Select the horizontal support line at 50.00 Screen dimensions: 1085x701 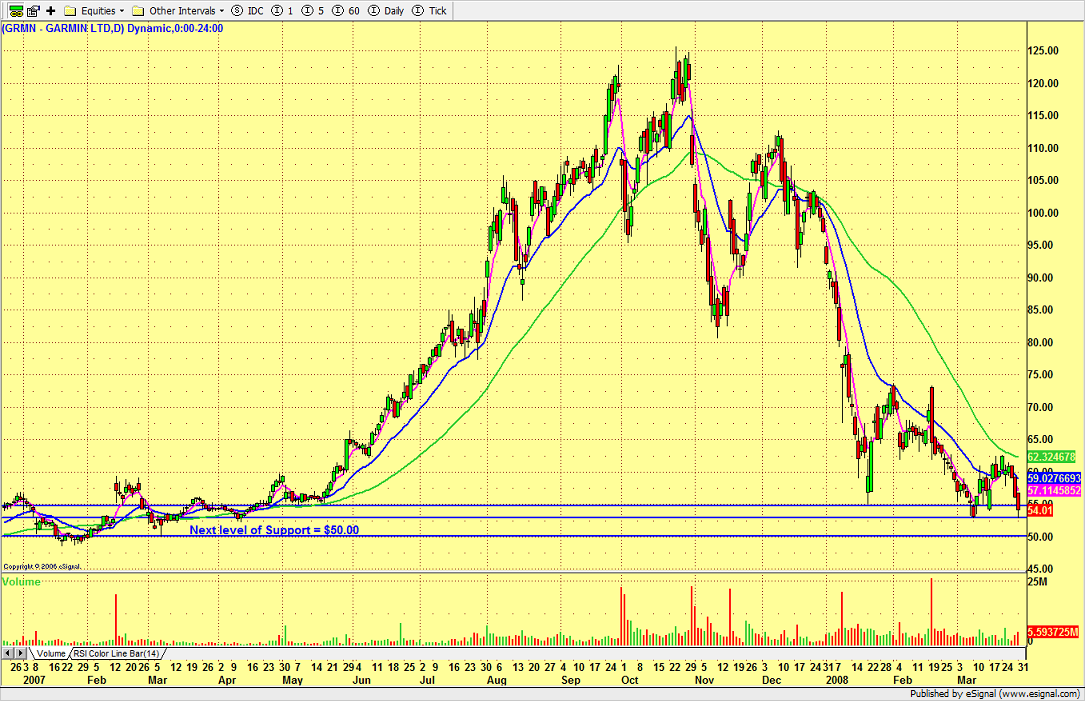[x=512, y=536]
